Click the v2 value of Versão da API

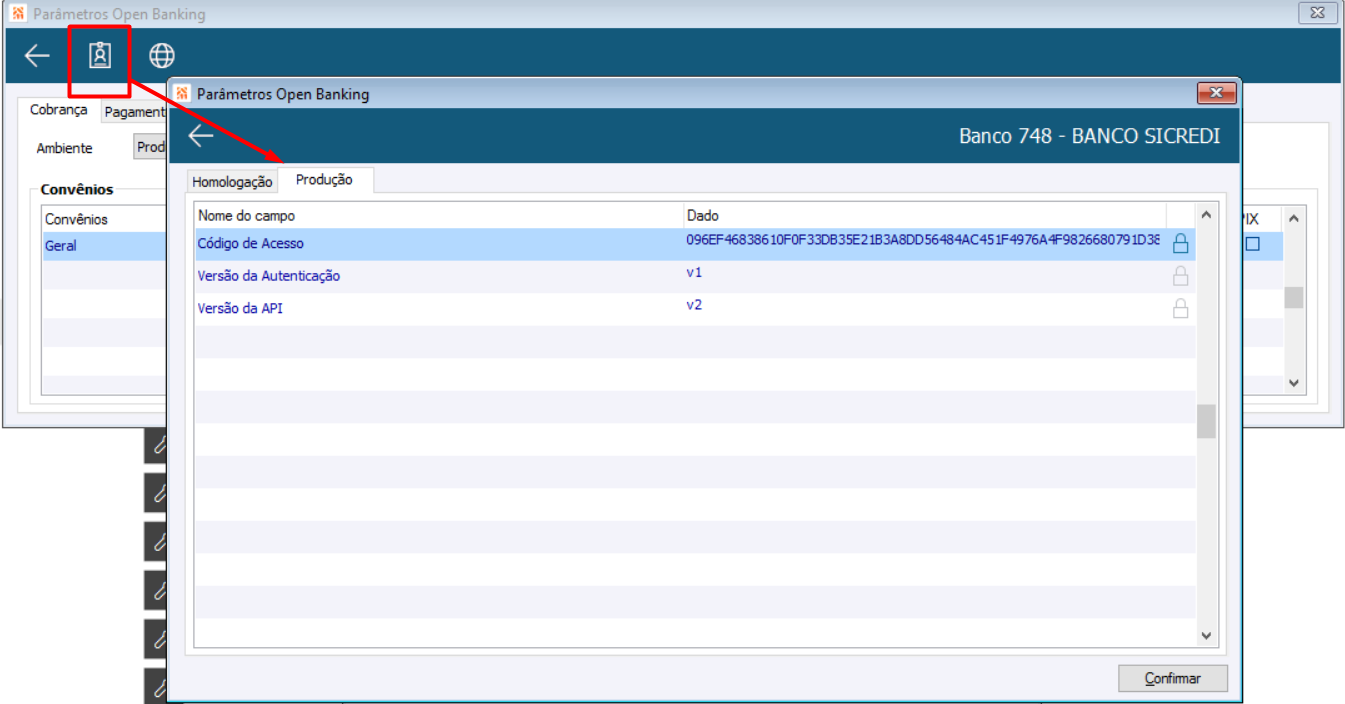coord(694,305)
